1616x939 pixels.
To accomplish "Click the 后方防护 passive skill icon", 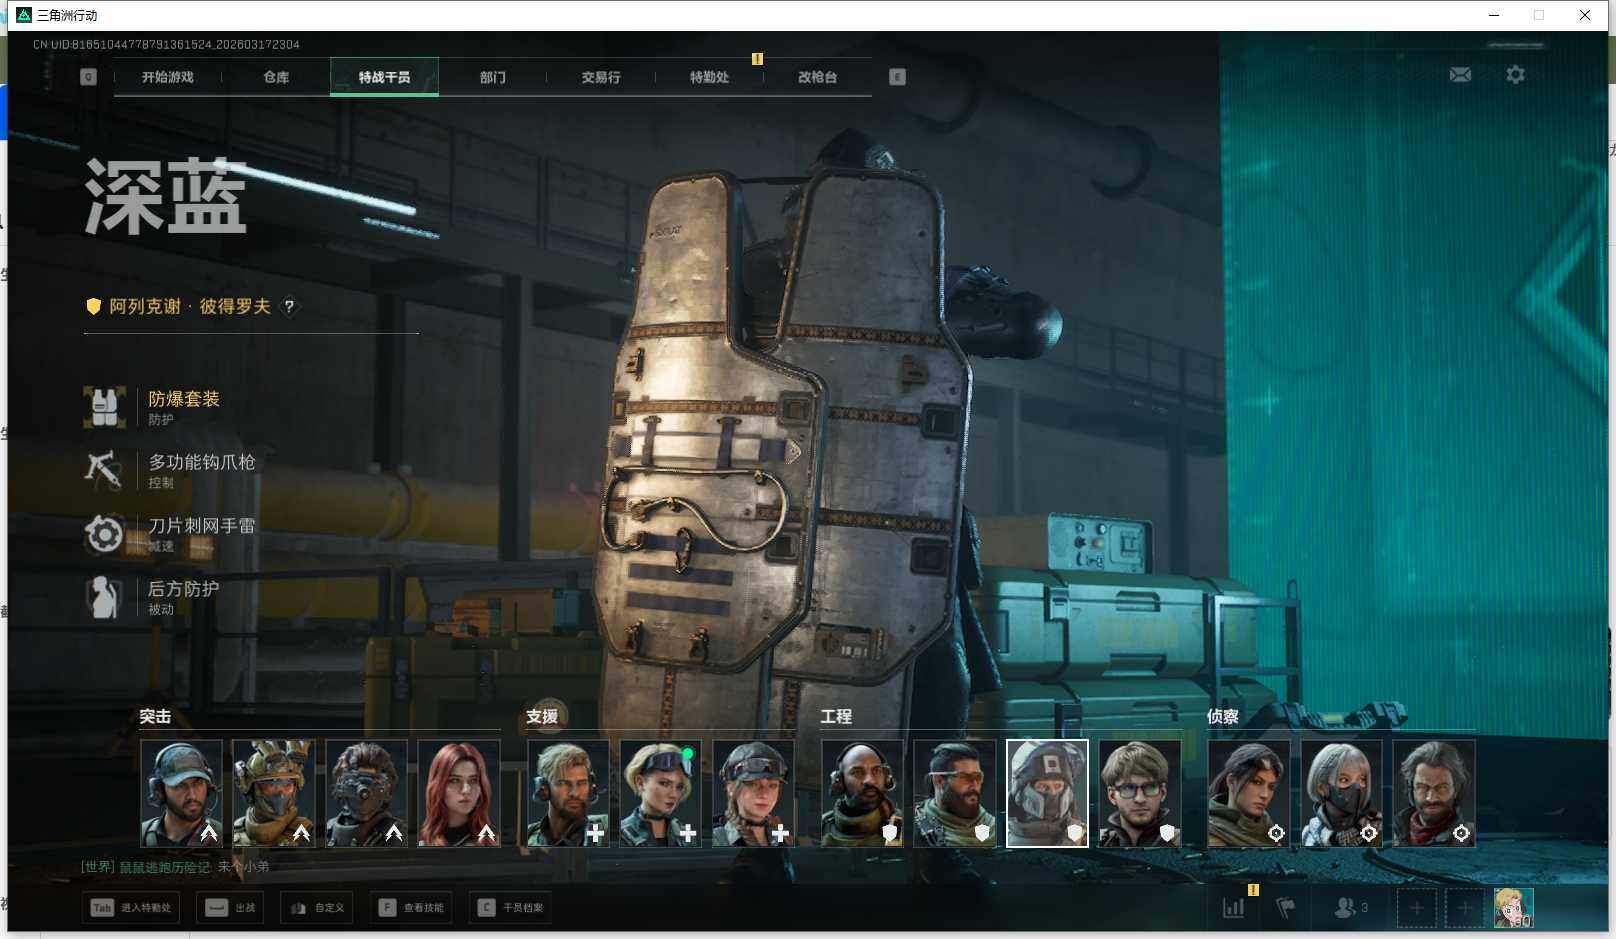I will tap(104, 597).
